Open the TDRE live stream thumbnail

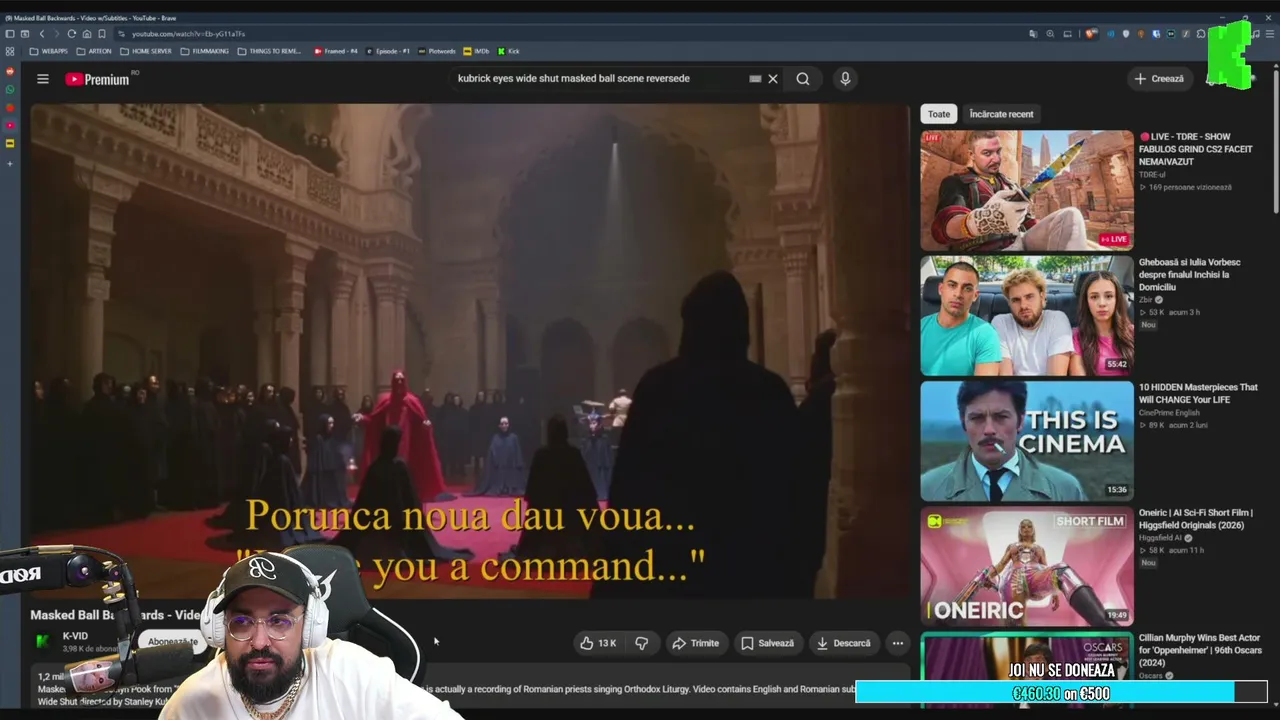coord(1027,190)
